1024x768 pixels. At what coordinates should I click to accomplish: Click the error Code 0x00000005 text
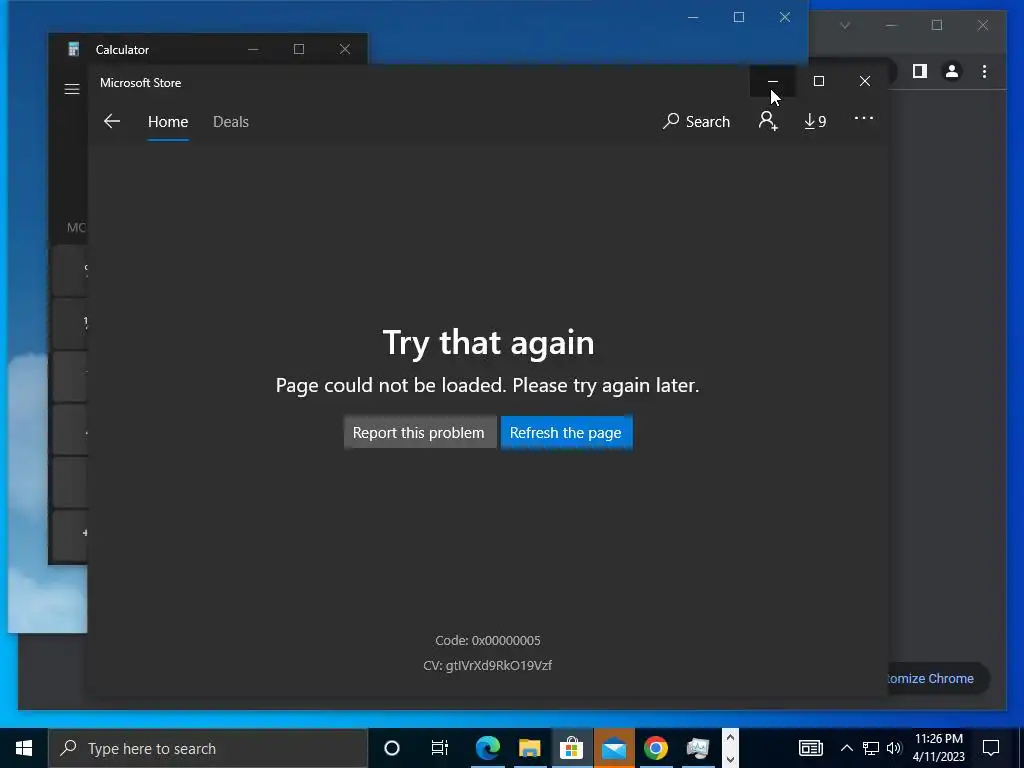pos(488,641)
